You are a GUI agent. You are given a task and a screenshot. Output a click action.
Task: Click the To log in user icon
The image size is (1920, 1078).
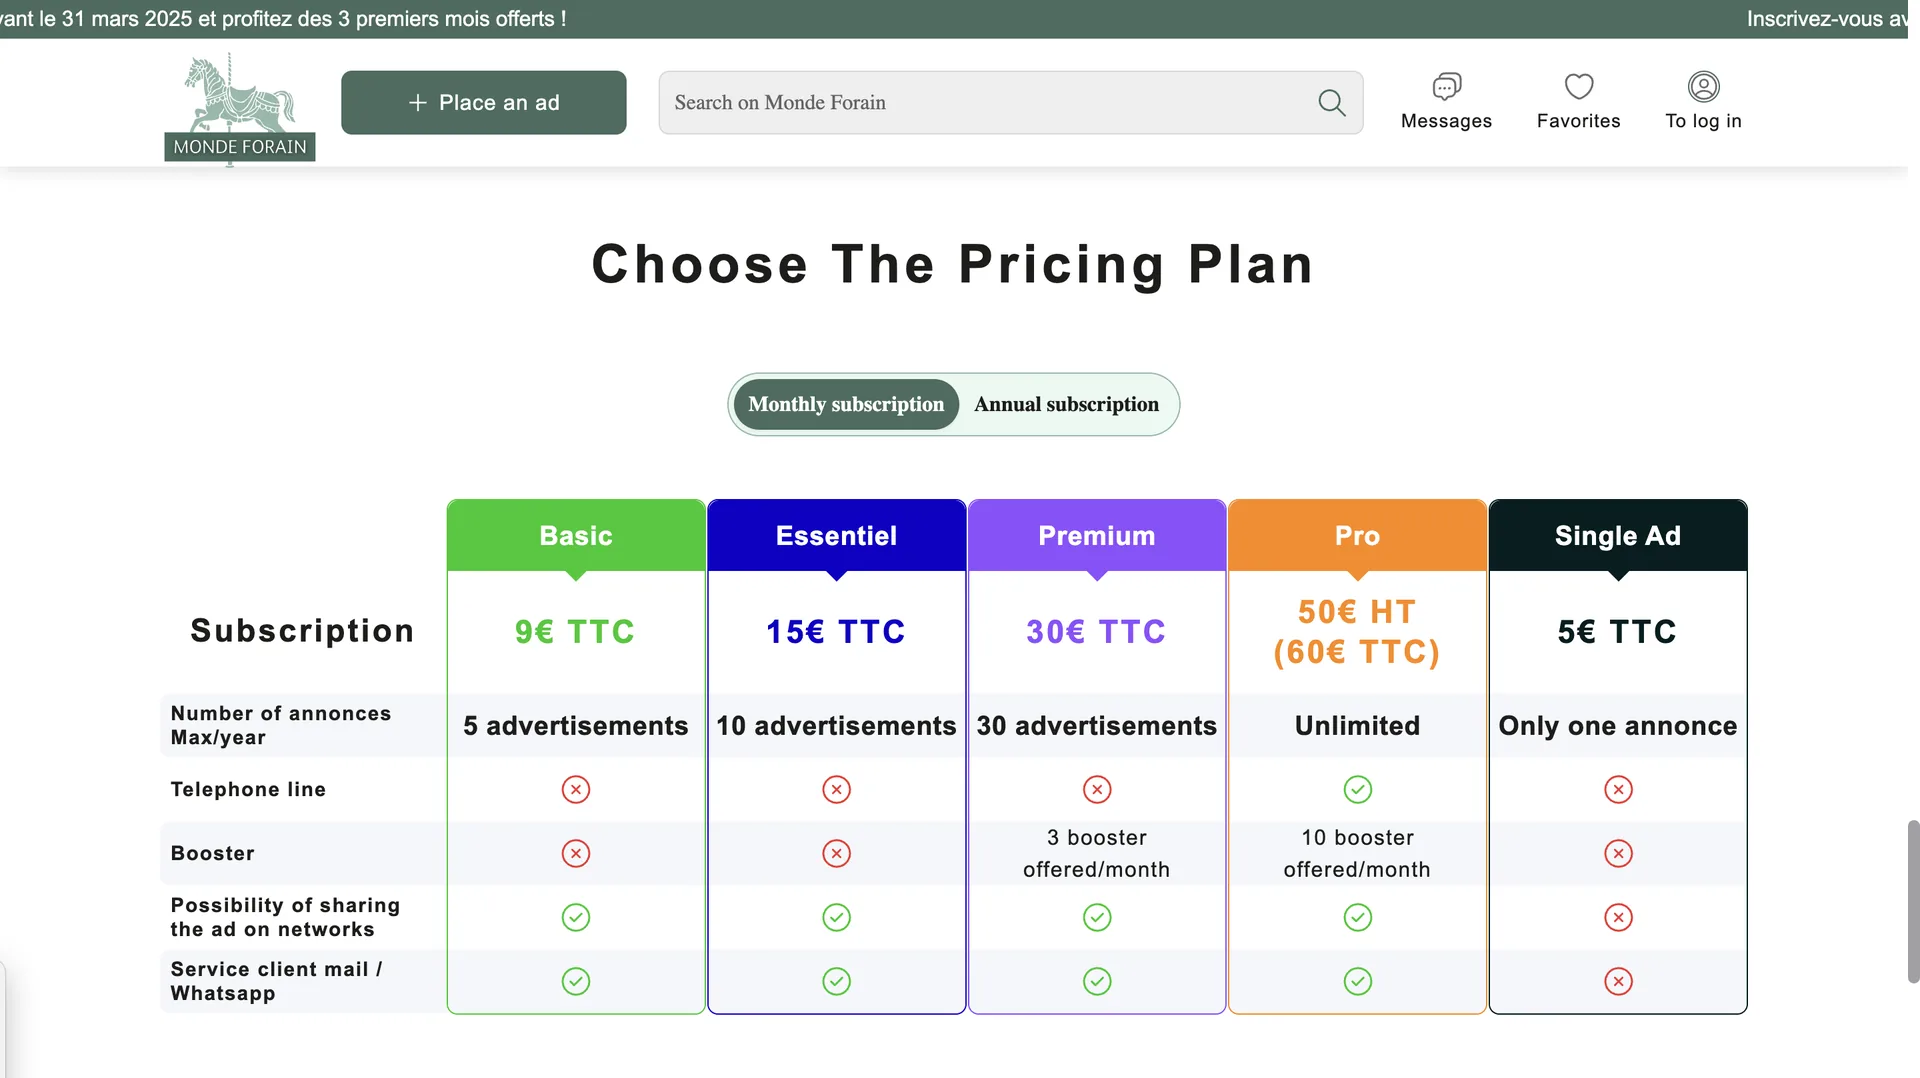(1703, 87)
